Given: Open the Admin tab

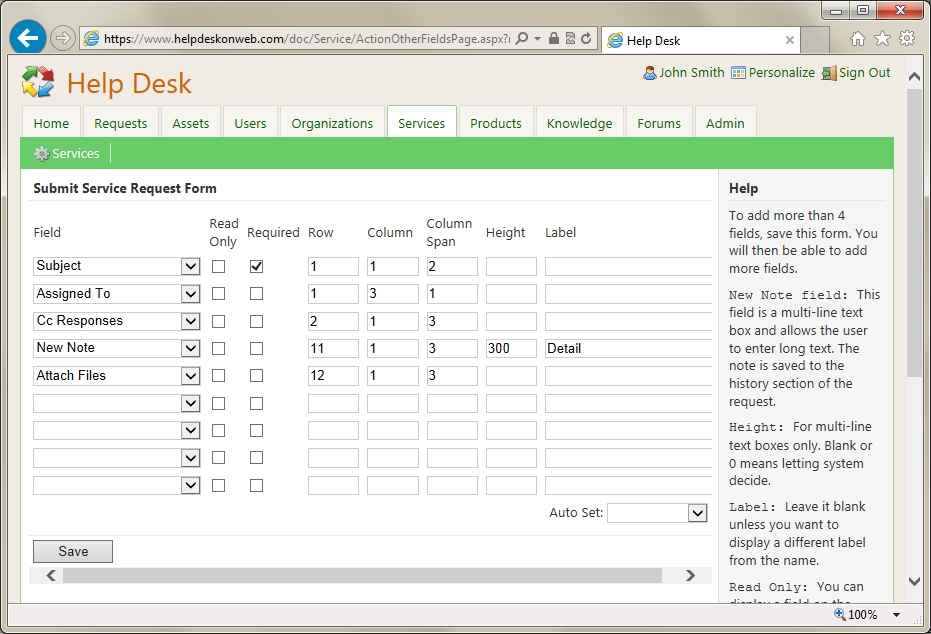Looking at the screenshot, I should tap(725, 123).
